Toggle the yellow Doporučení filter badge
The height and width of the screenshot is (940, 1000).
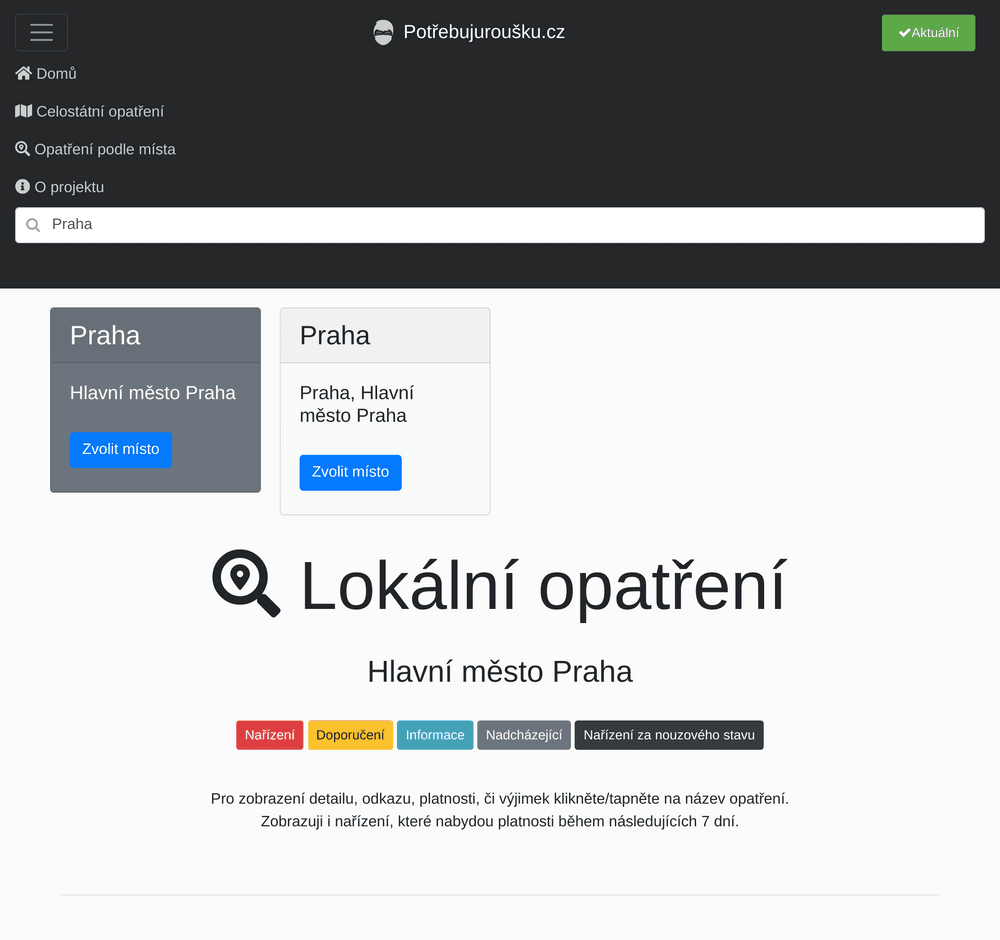tap(350, 735)
